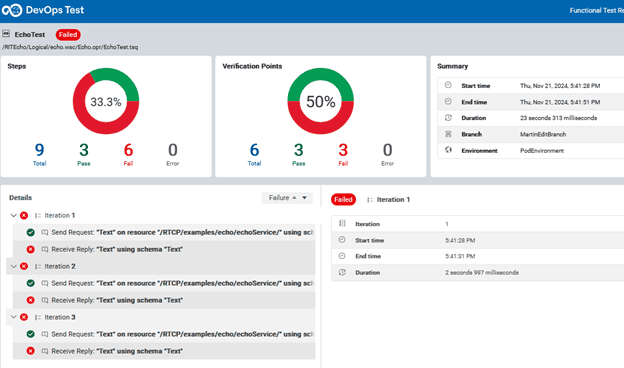This screenshot has width=624, height=368.
Task: Select Send Request step under Iteration 2
Action: click(x=164, y=283)
